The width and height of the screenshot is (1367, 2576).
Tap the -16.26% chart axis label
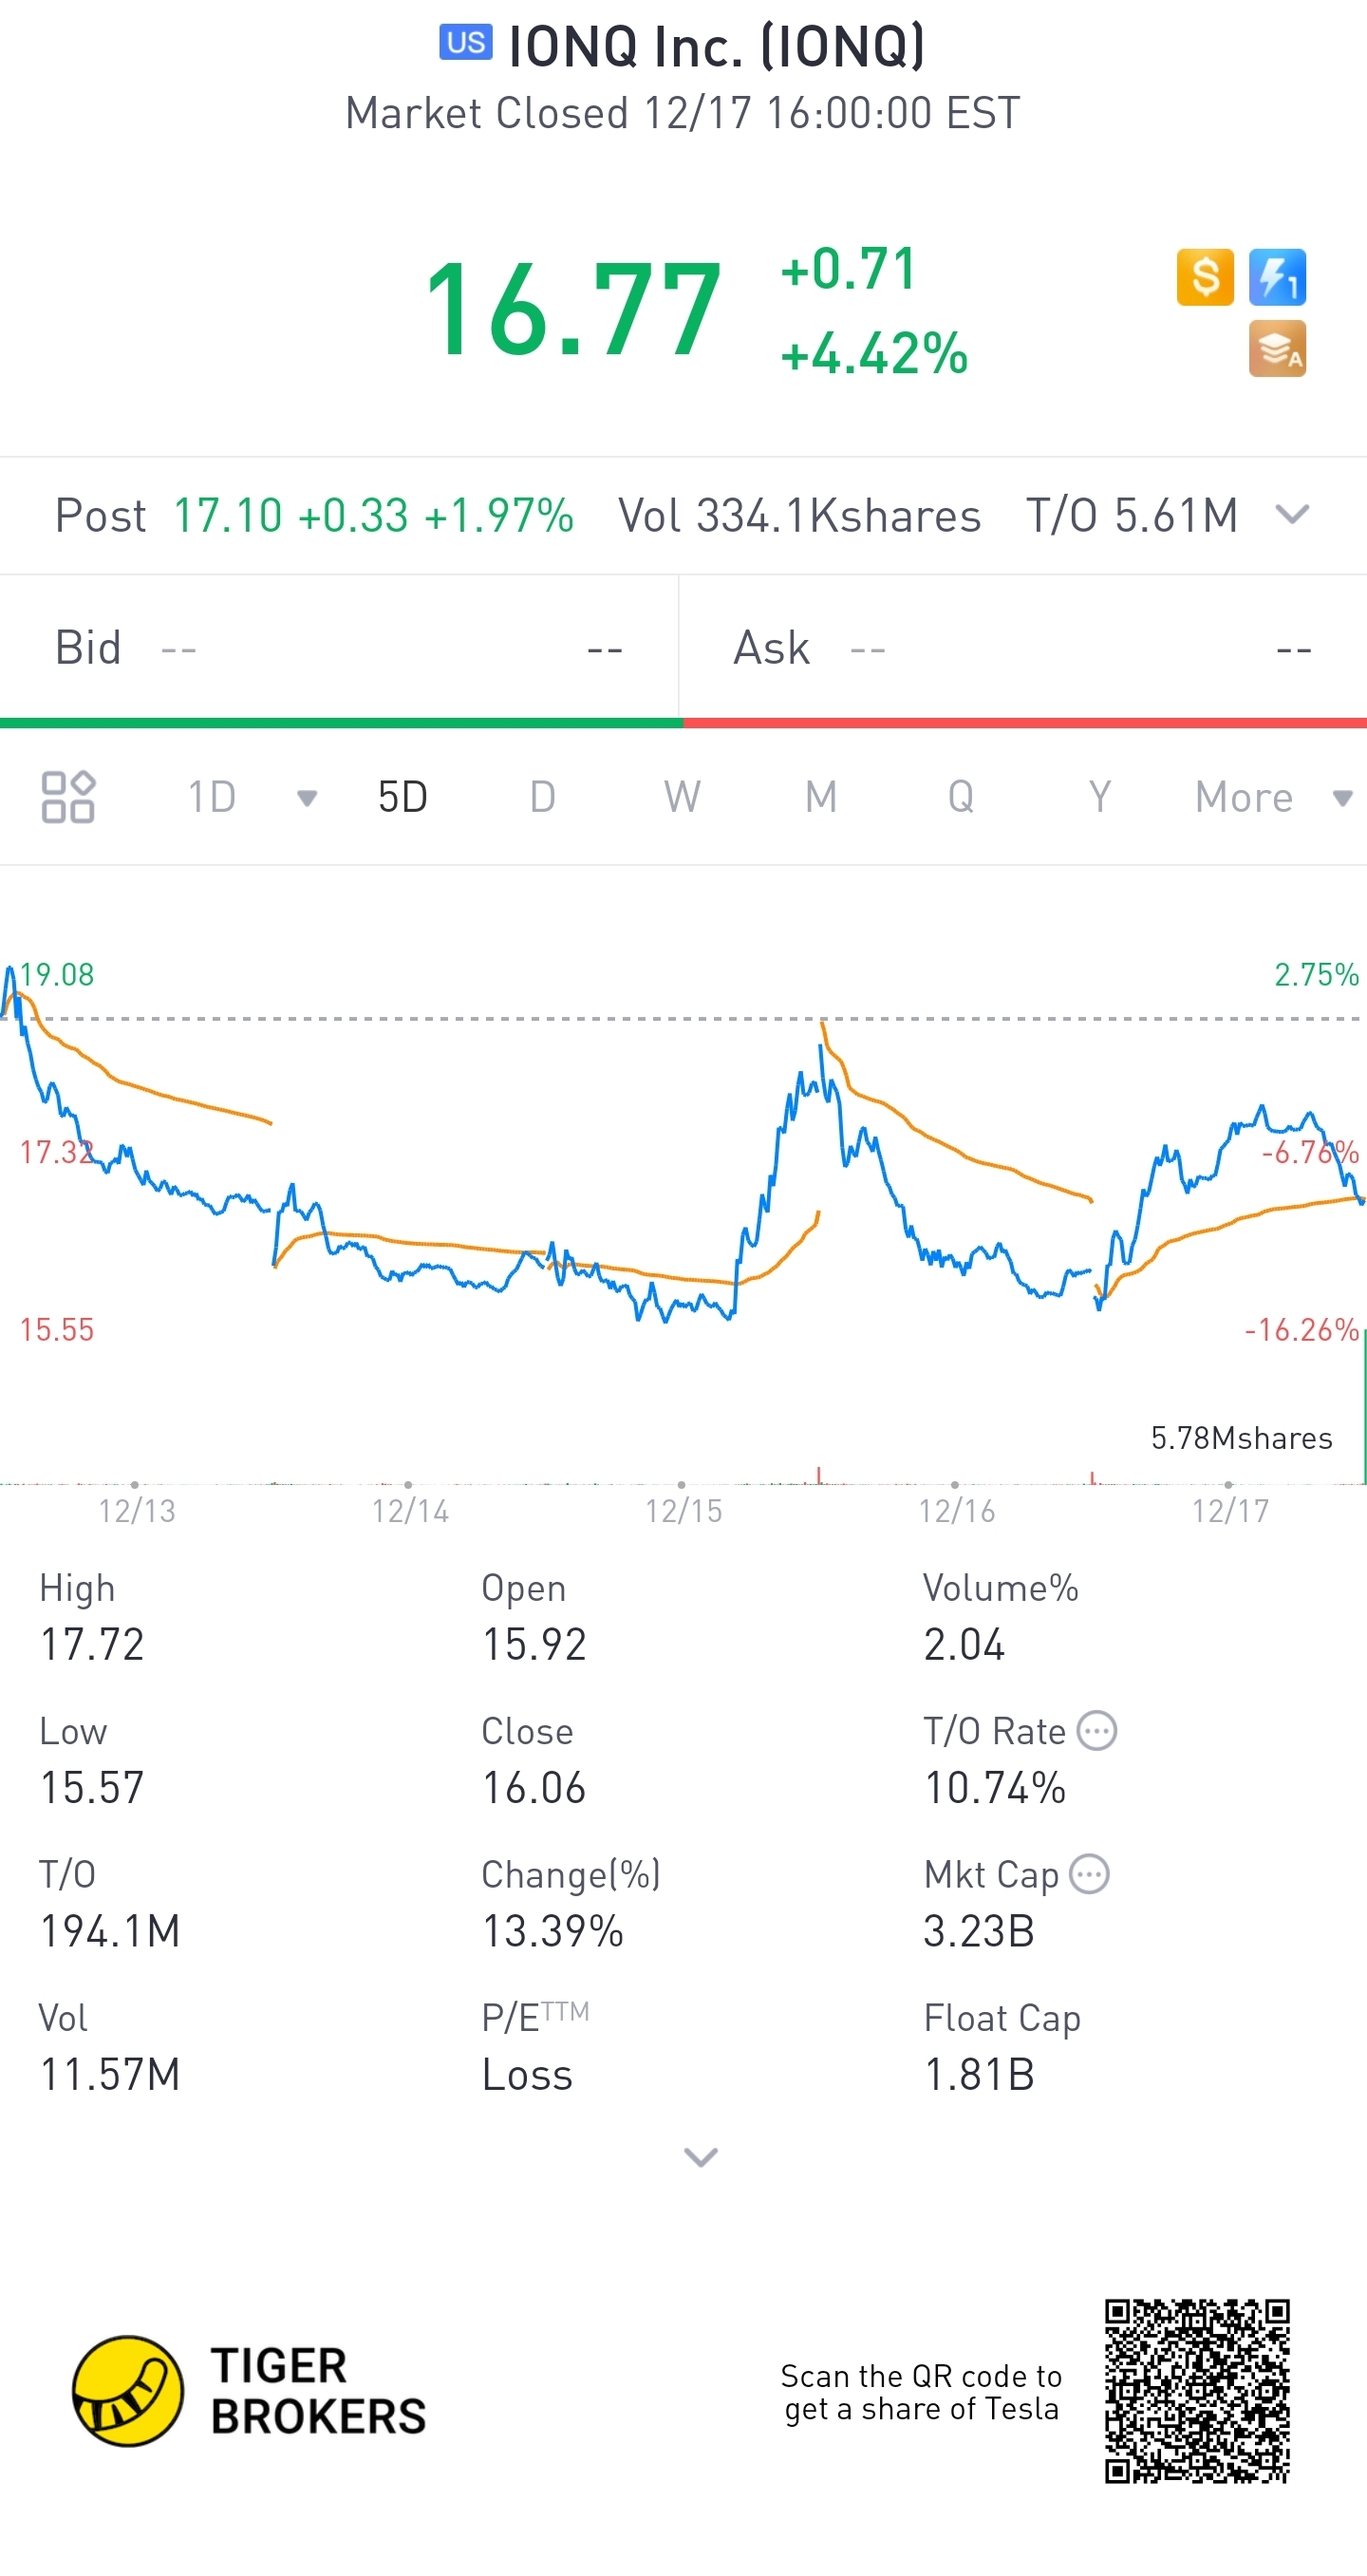pyautogui.click(x=1301, y=1329)
